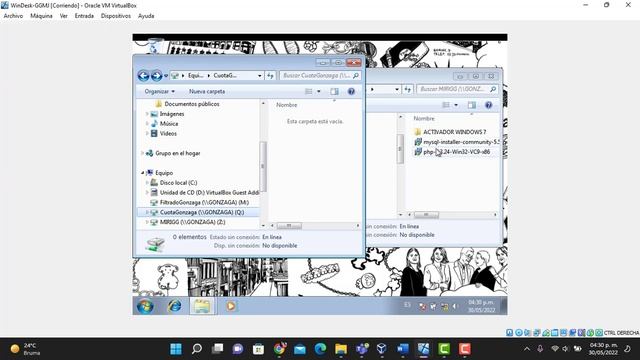Select Imágenes library in tree
This screenshot has width=640, height=360.
(172, 114)
